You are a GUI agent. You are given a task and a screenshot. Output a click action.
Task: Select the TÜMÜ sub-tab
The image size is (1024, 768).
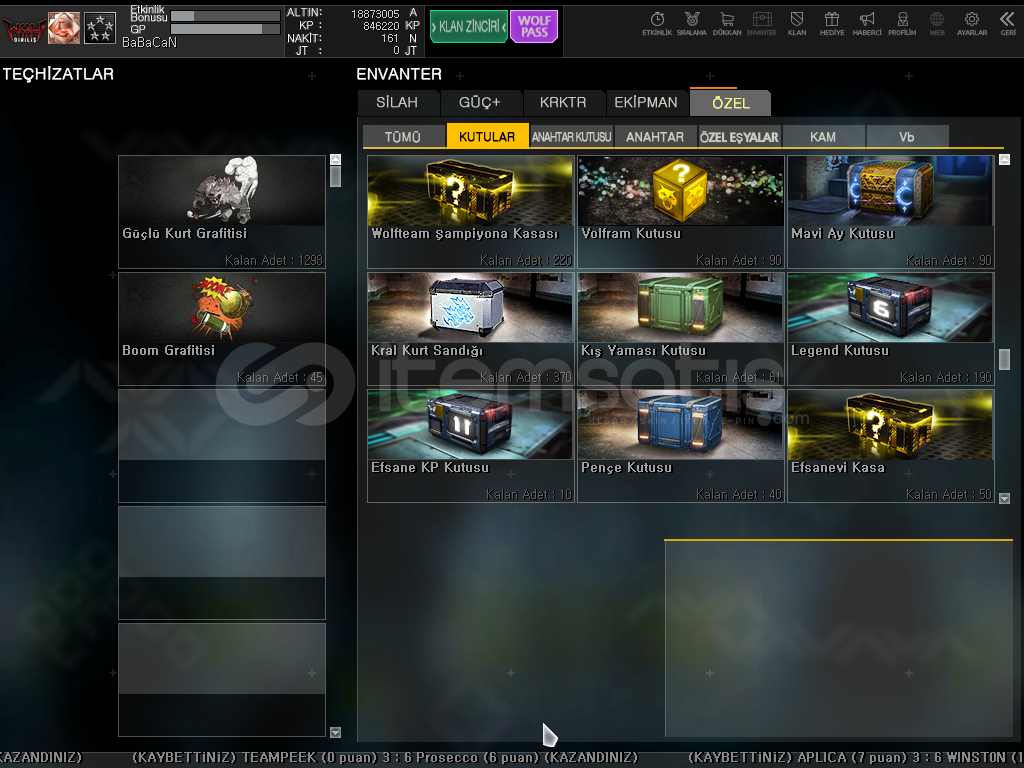(x=403, y=136)
